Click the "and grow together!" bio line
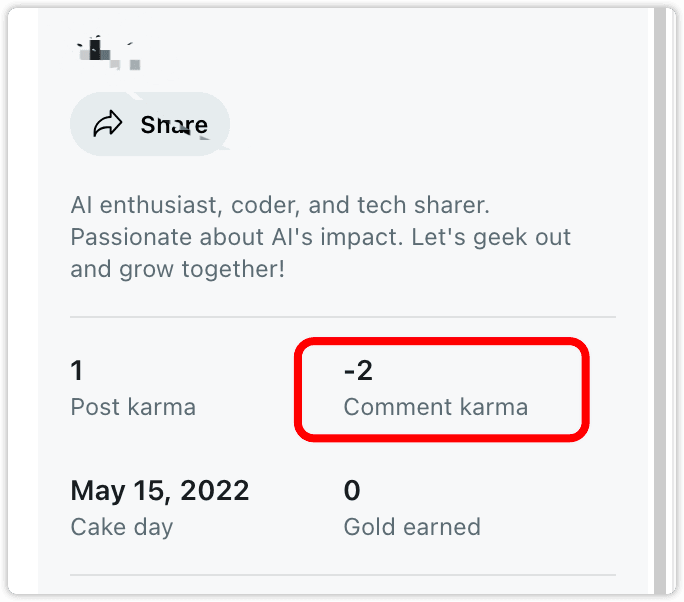 click(177, 270)
